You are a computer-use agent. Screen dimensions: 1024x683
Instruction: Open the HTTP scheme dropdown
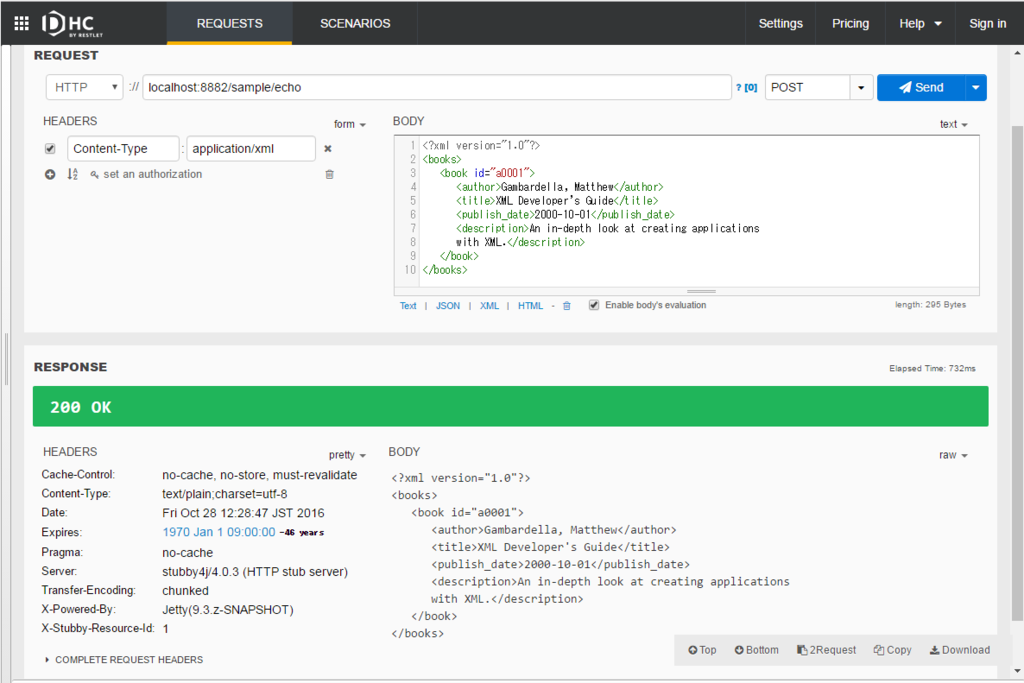[85, 87]
